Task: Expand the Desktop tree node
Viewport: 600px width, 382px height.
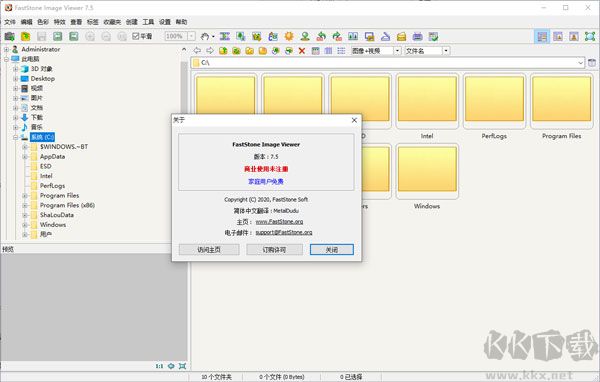Action: [x=16, y=78]
